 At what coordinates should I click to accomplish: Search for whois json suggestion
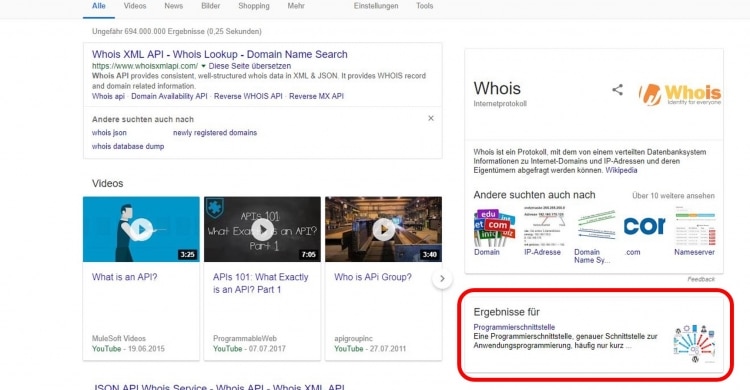[109, 133]
